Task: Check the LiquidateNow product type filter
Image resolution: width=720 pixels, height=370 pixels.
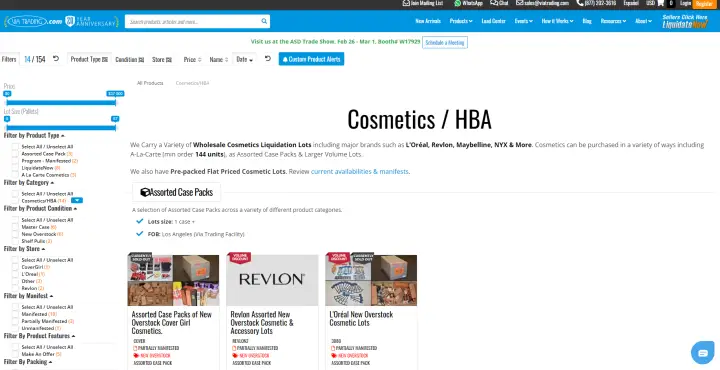Action: click(x=16, y=168)
